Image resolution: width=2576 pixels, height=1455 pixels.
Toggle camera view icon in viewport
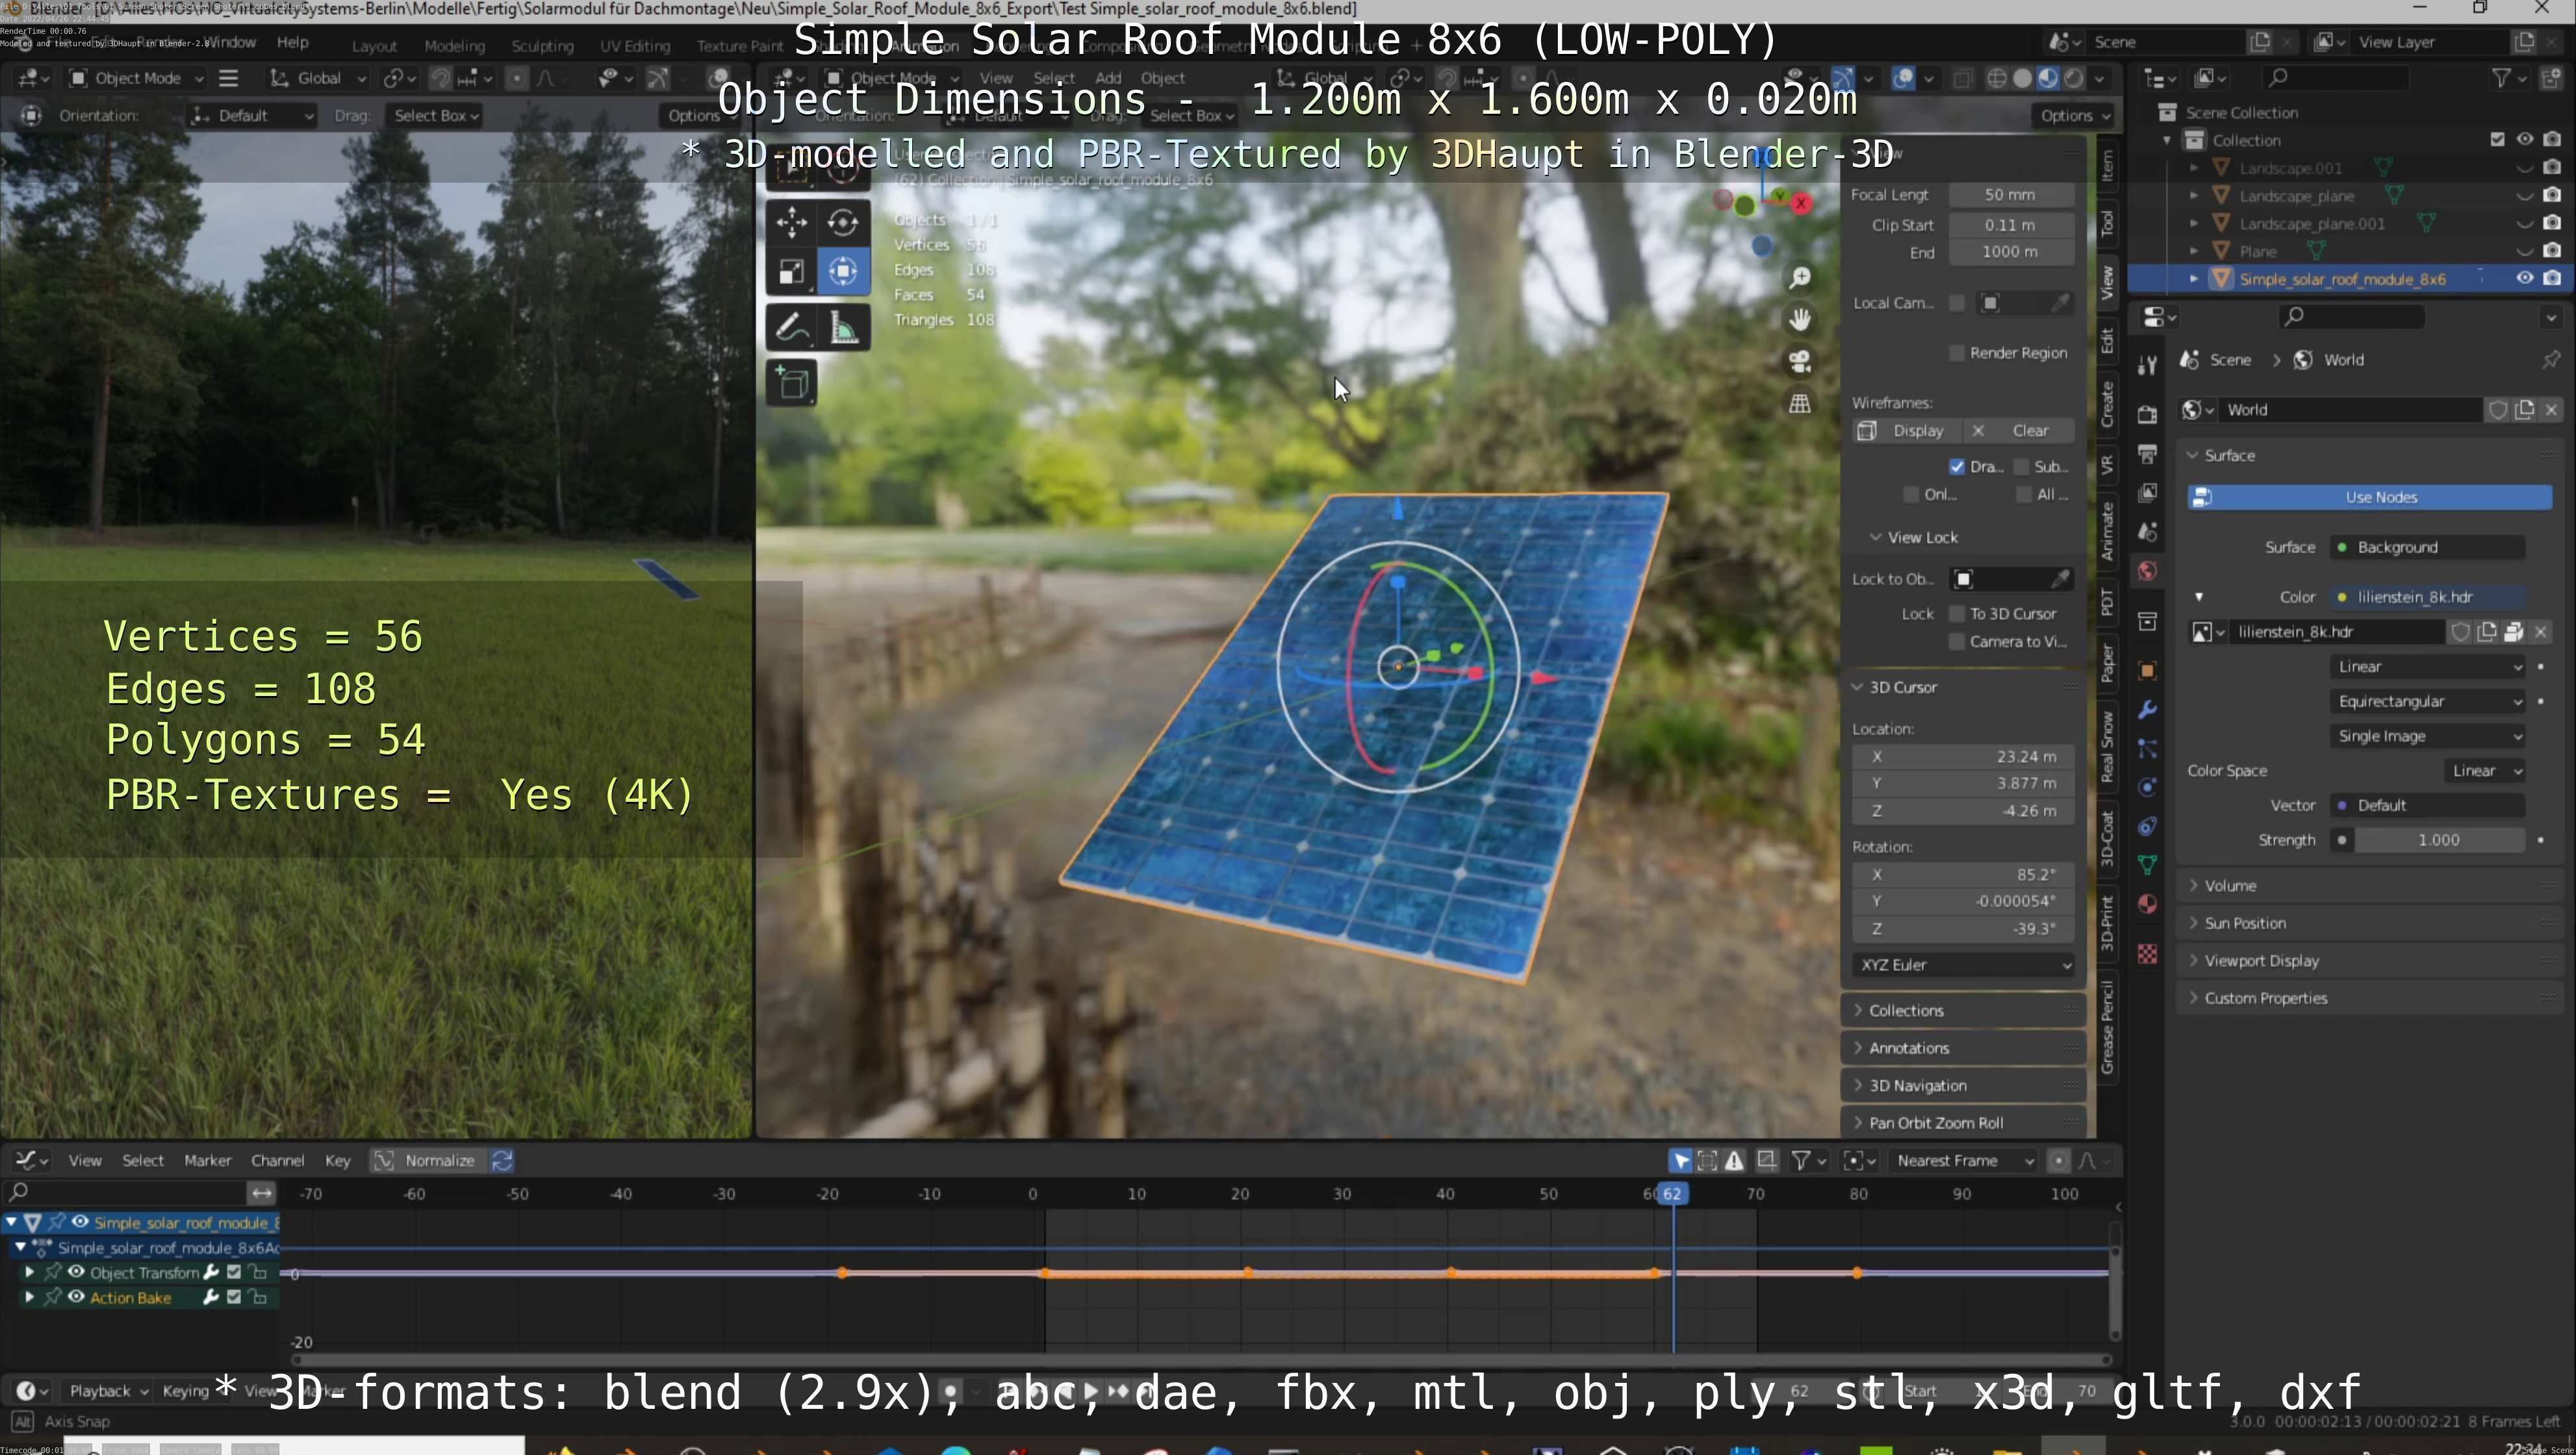(1800, 361)
